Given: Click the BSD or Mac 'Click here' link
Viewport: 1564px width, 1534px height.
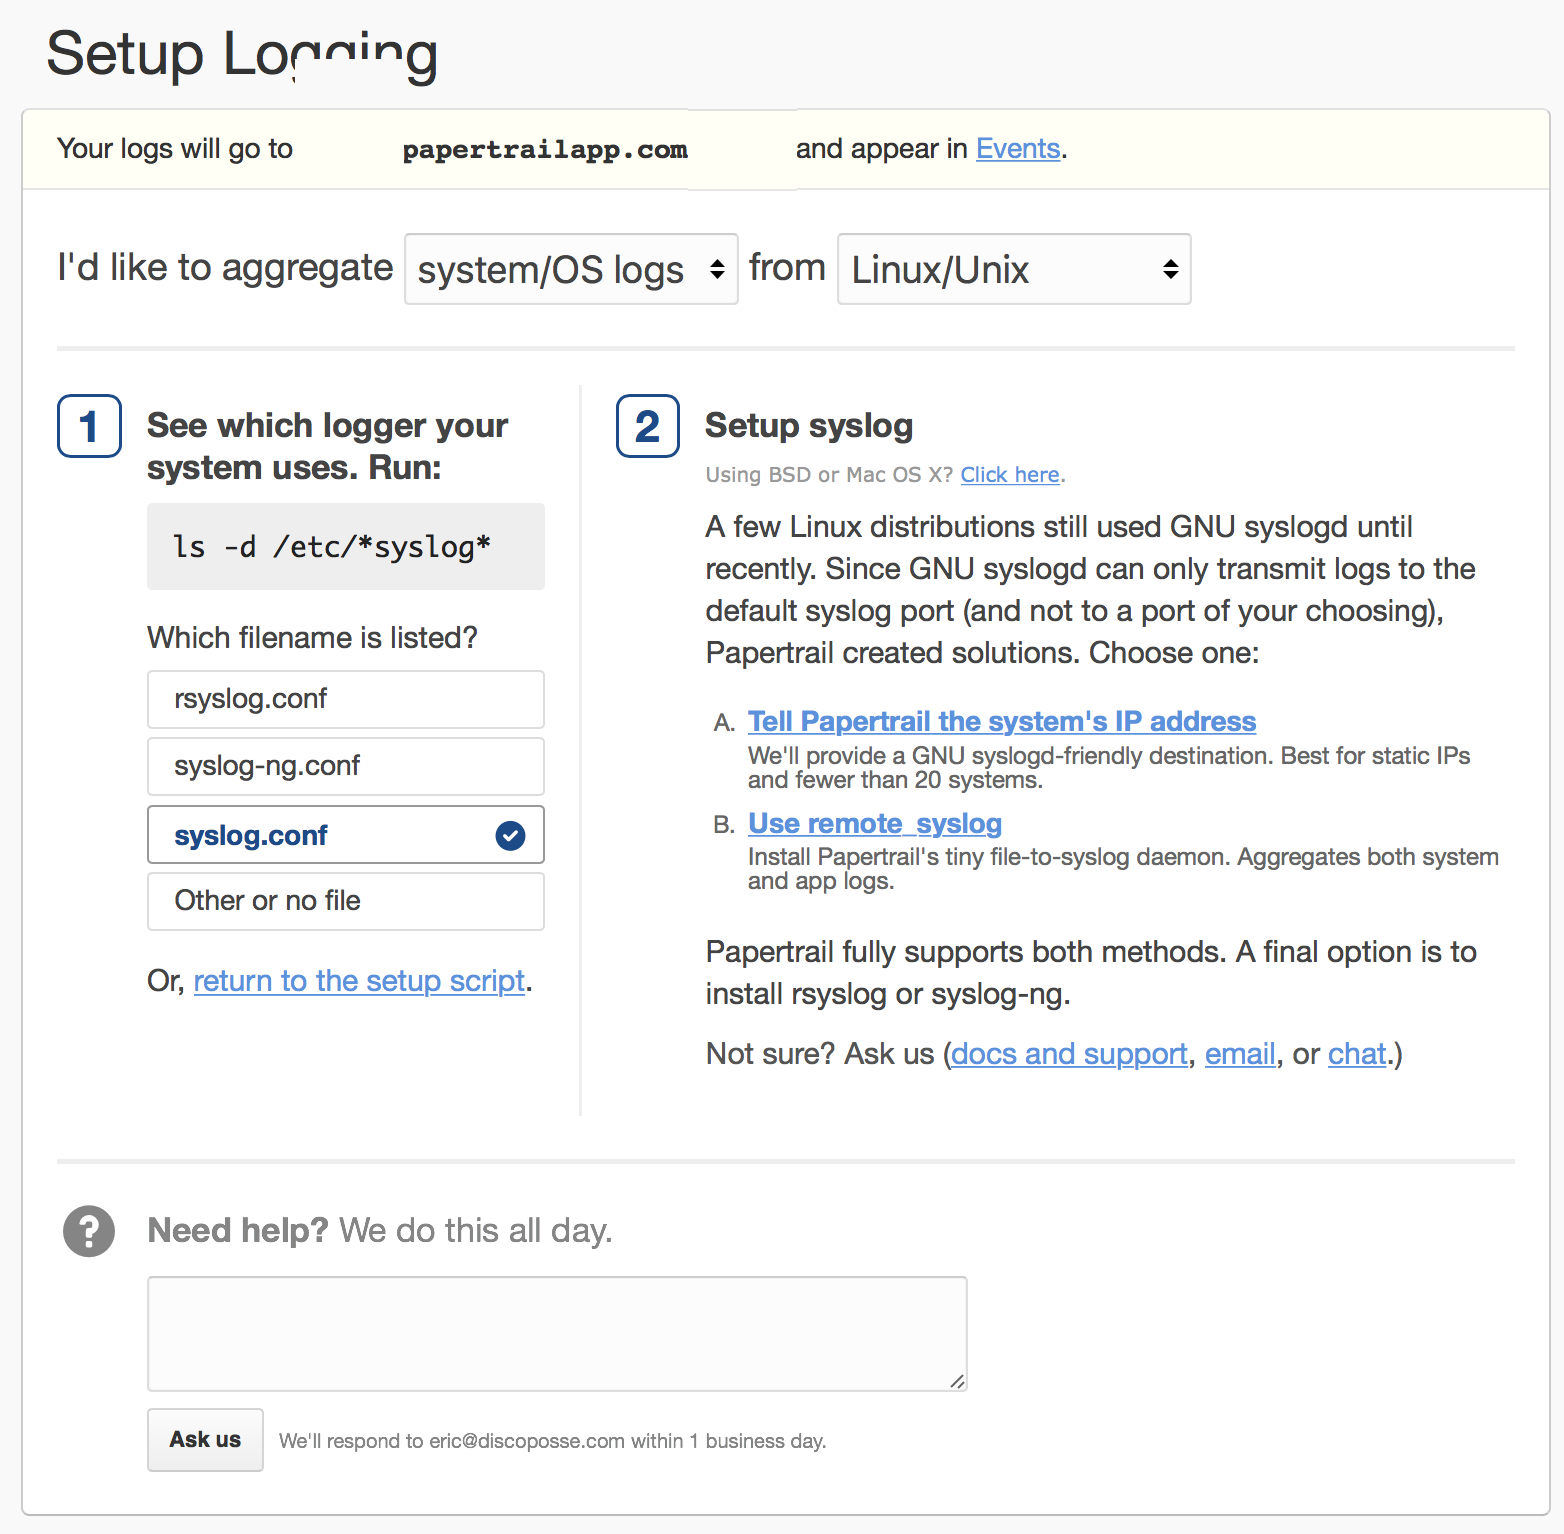Looking at the screenshot, I should pyautogui.click(x=1009, y=475).
